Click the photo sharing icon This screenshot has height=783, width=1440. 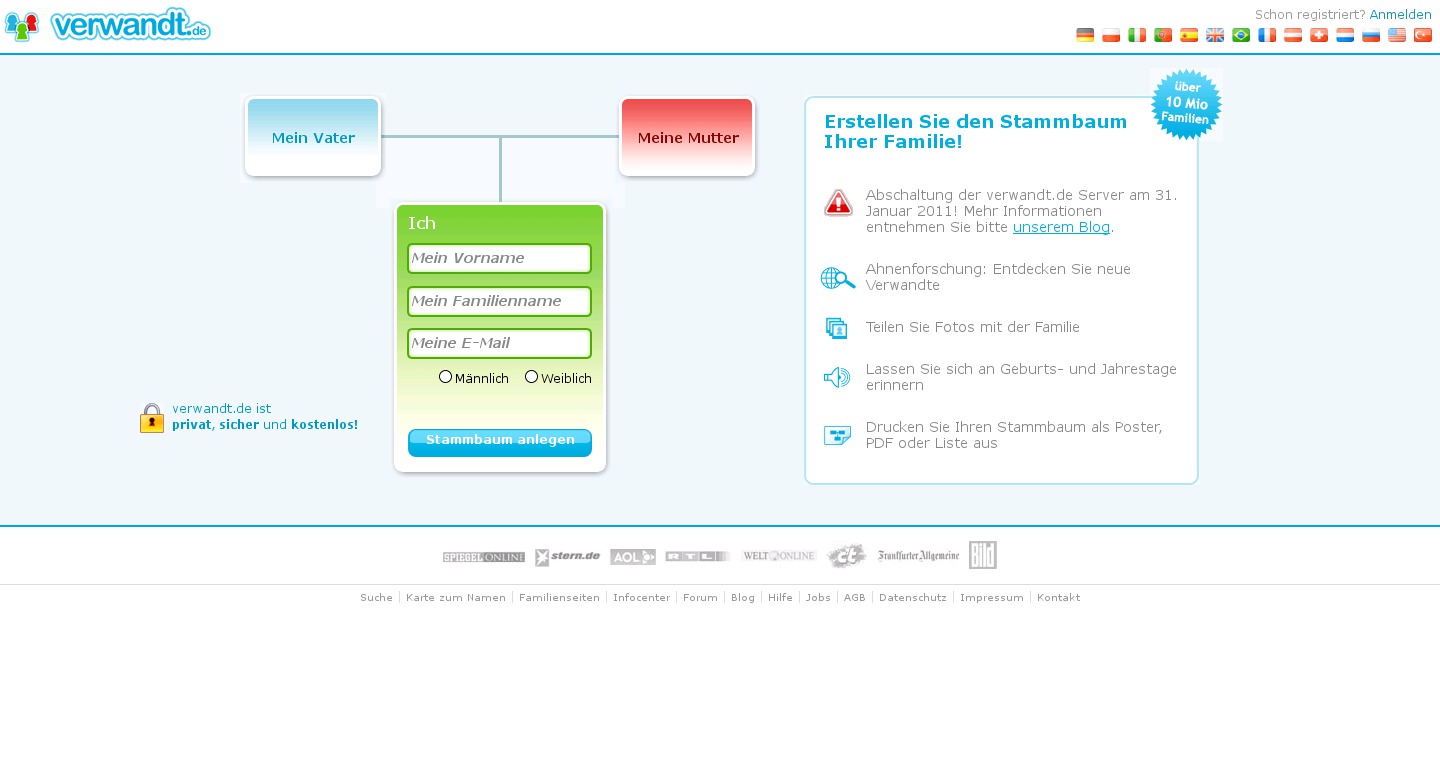pyautogui.click(x=836, y=328)
